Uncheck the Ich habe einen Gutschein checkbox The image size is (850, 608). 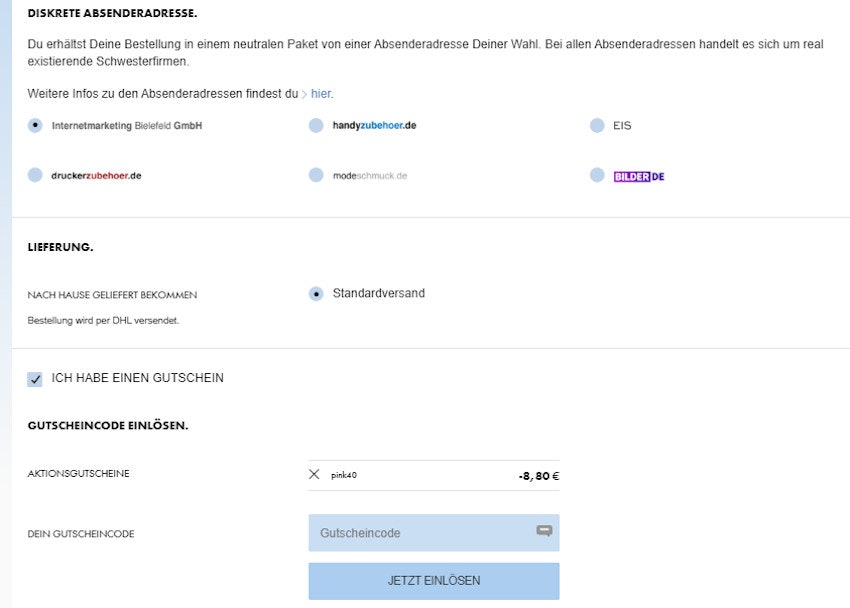(35, 379)
